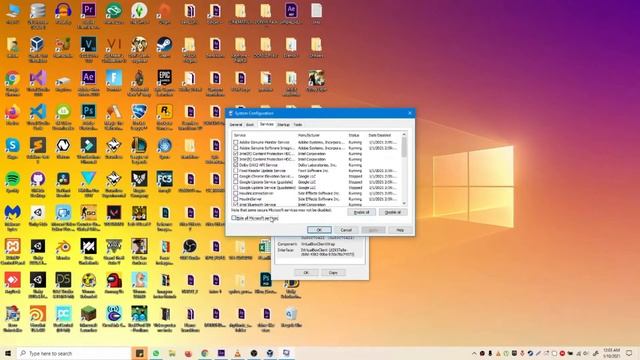Click the Enable all button

[x=361, y=212]
